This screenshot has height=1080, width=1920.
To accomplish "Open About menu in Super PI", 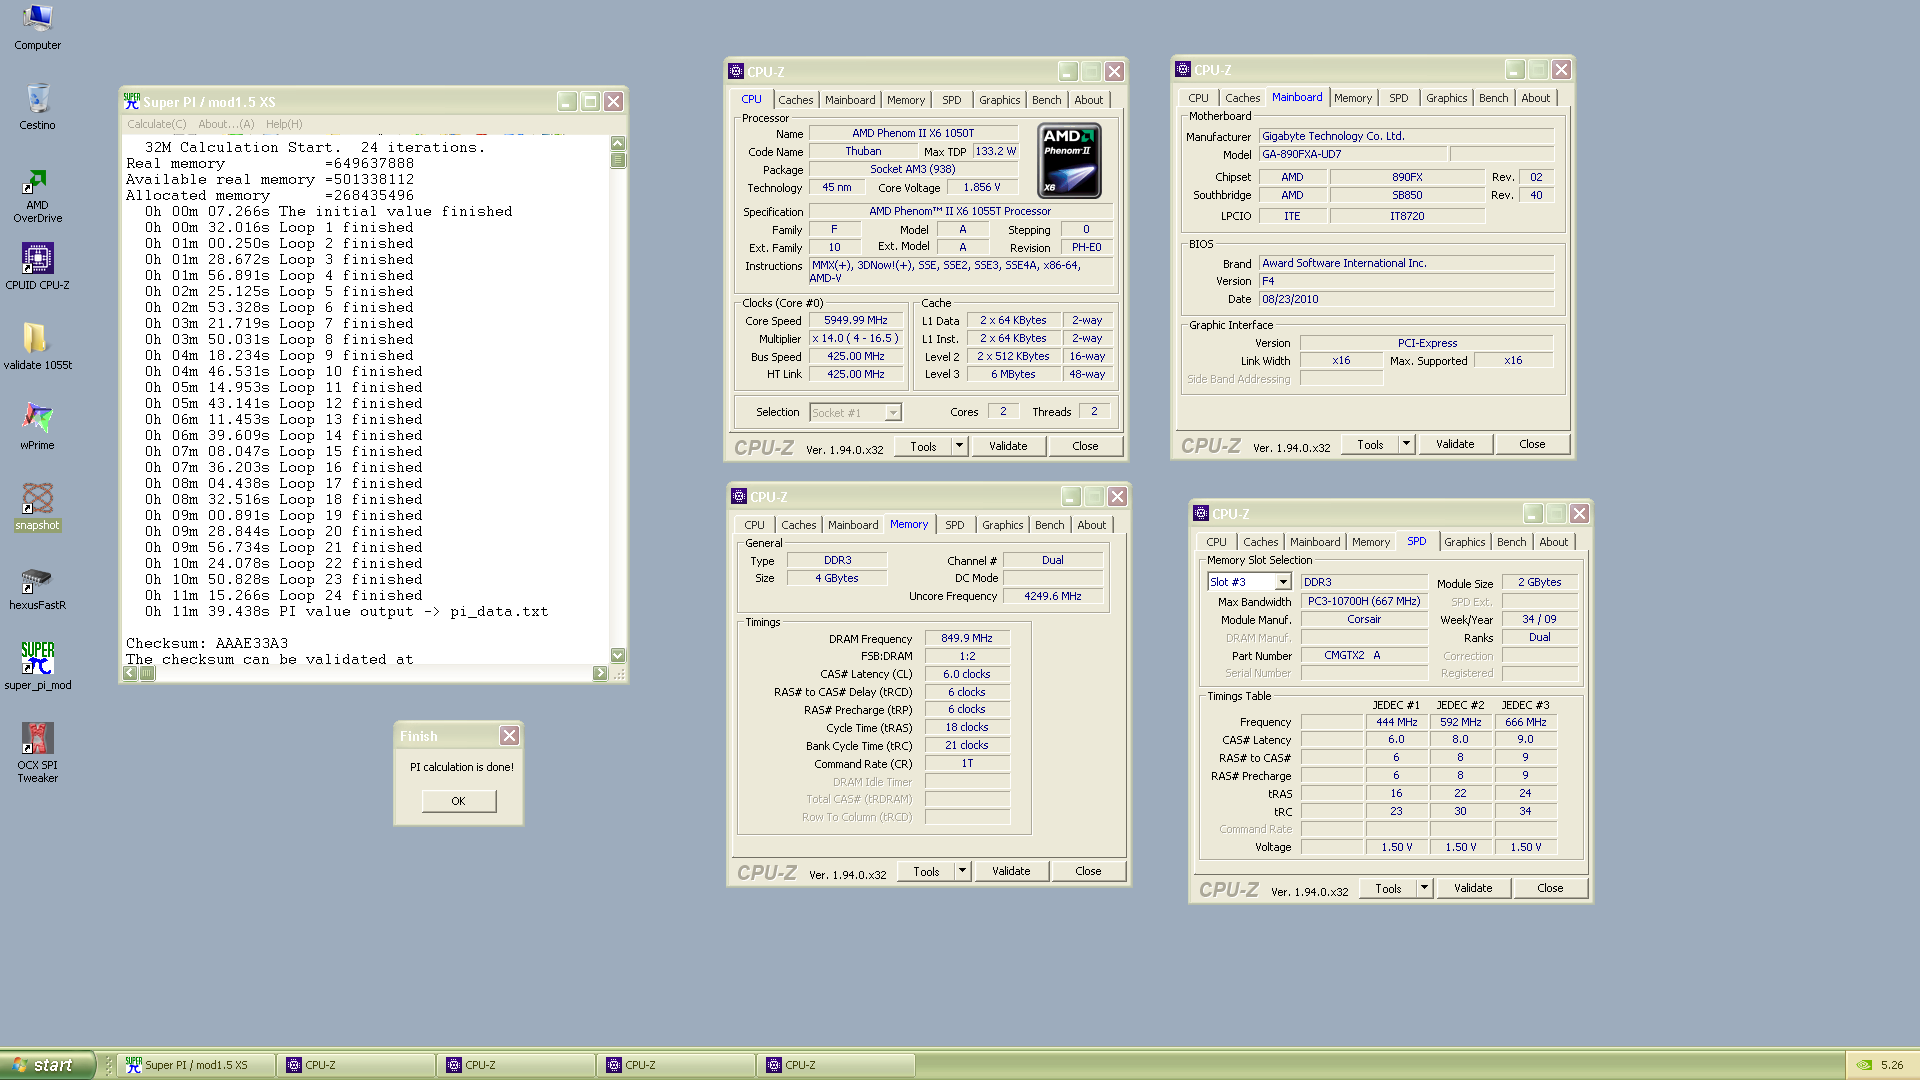I will click(x=226, y=124).
